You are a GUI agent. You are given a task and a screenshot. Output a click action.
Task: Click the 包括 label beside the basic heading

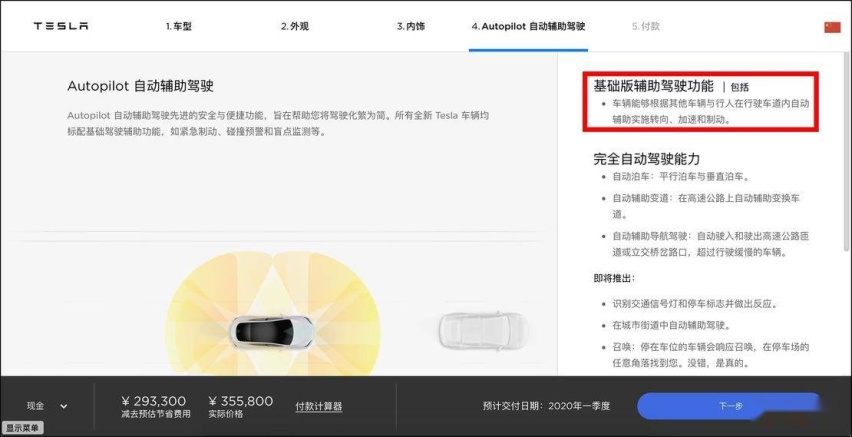click(x=740, y=87)
